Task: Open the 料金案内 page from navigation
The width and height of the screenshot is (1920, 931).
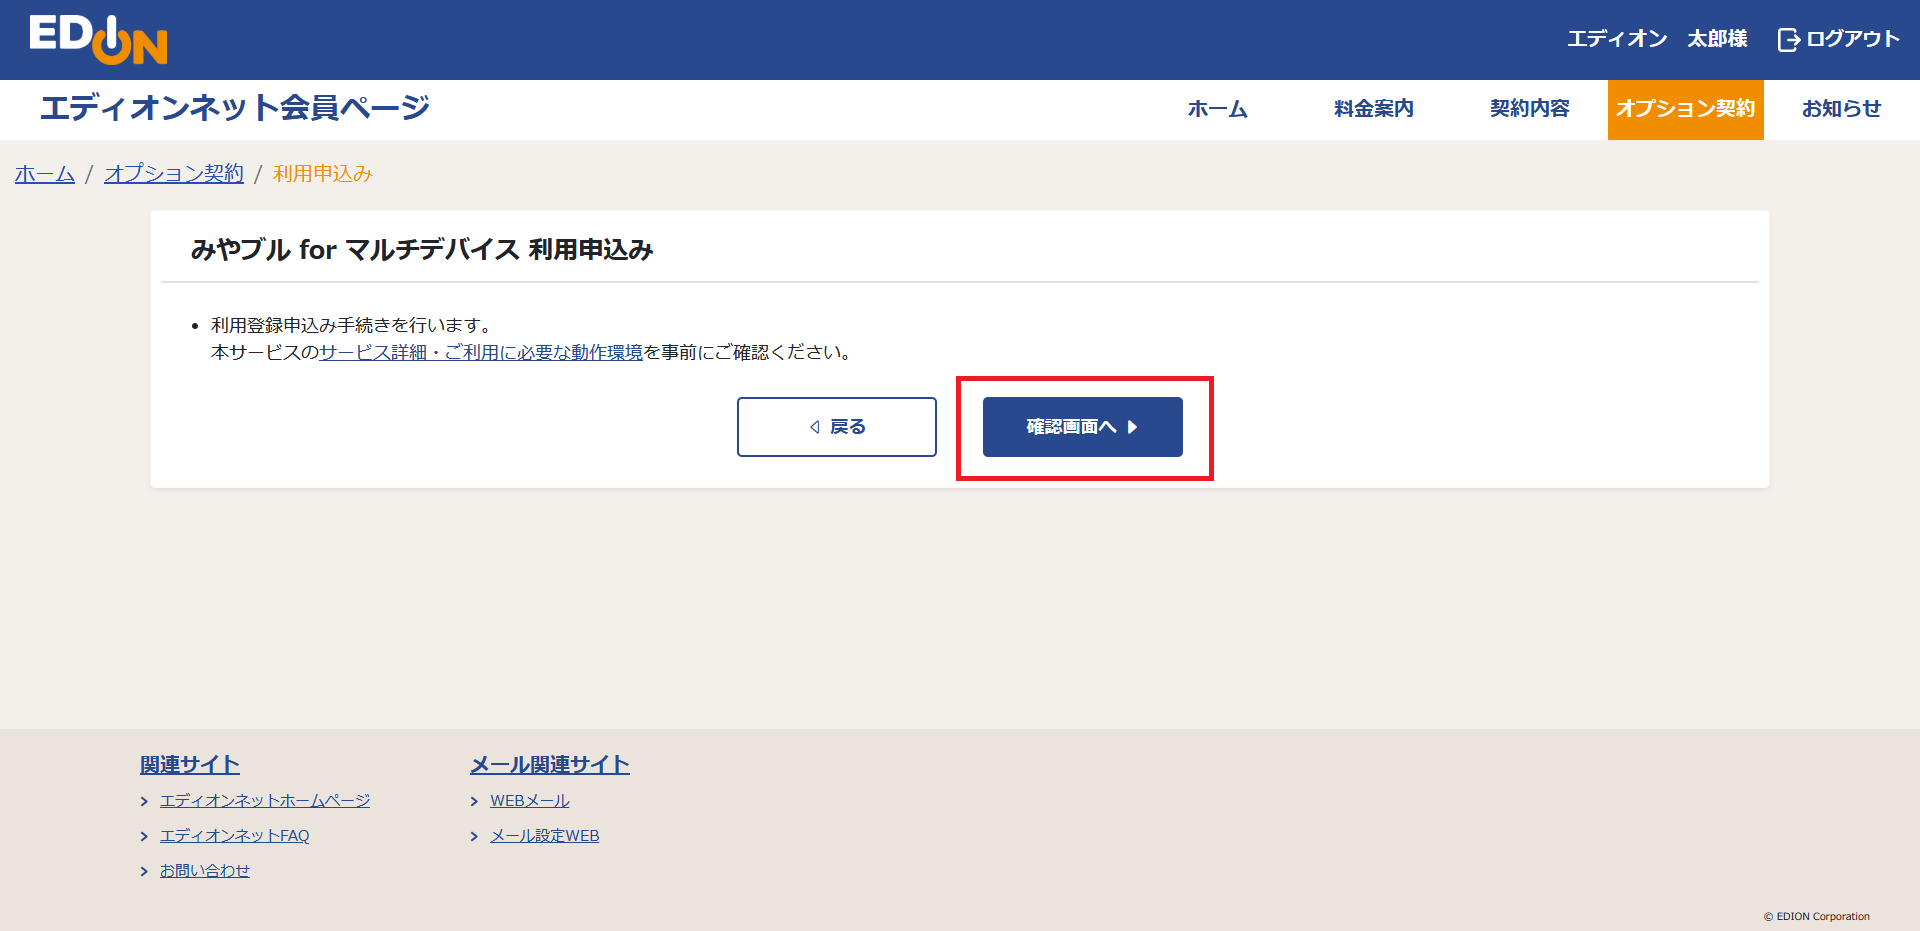Action: pyautogui.click(x=1371, y=109)
